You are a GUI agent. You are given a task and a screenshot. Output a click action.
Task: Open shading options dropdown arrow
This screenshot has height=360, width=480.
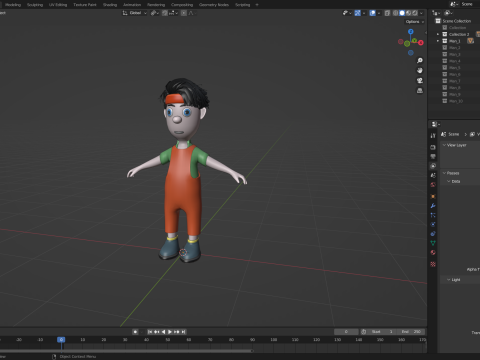click(x=422, y=13)
